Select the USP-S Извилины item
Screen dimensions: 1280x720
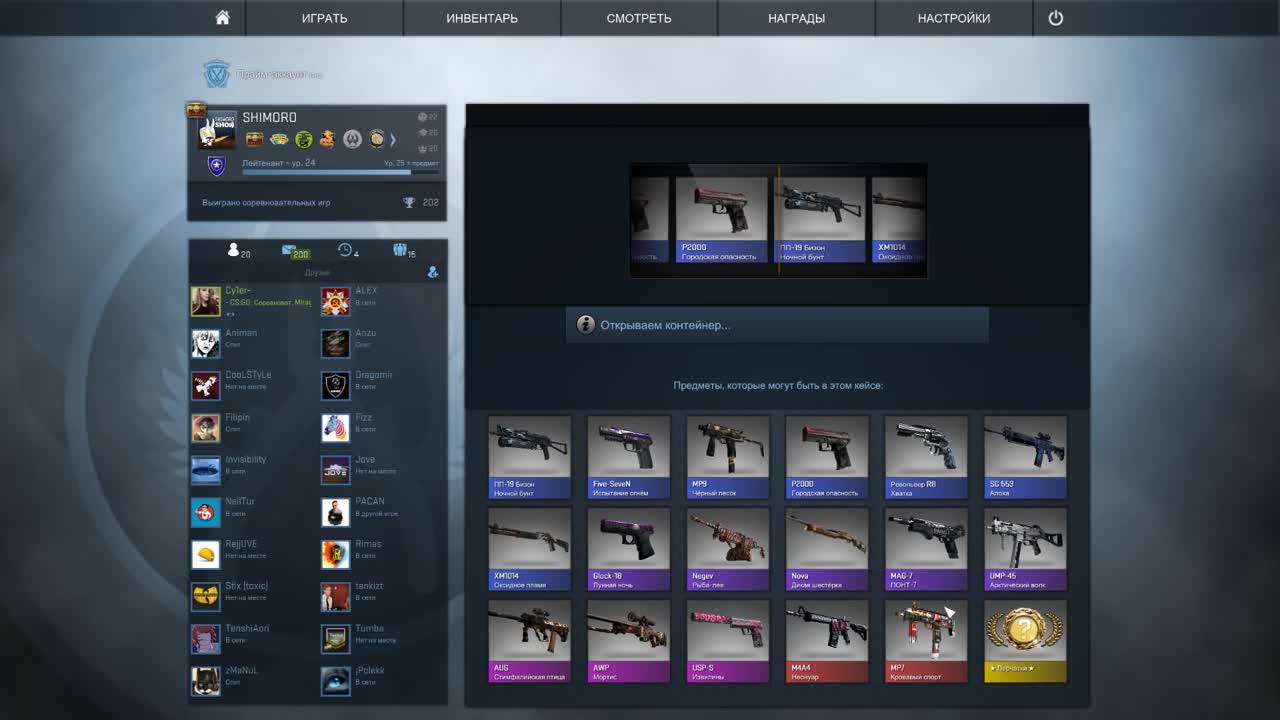click(x=727, y=641)
